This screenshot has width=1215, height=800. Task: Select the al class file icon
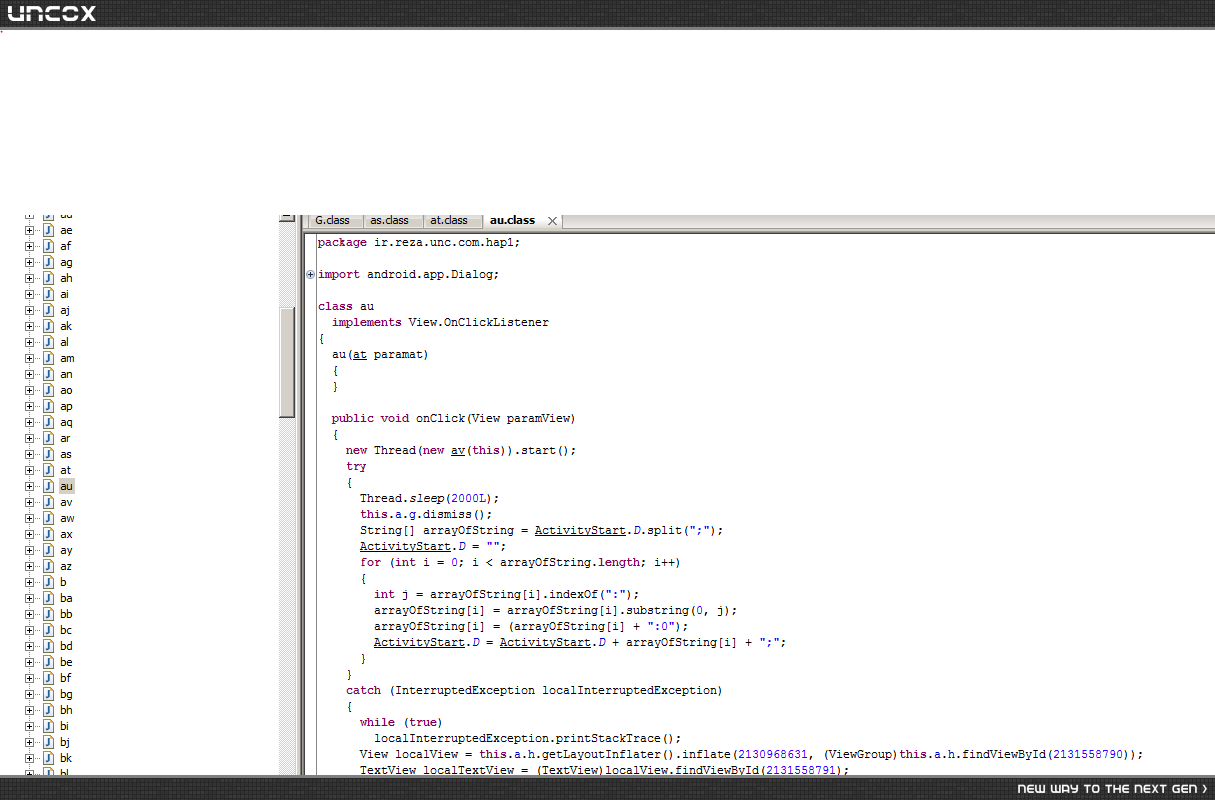click(x=47, y=342)
